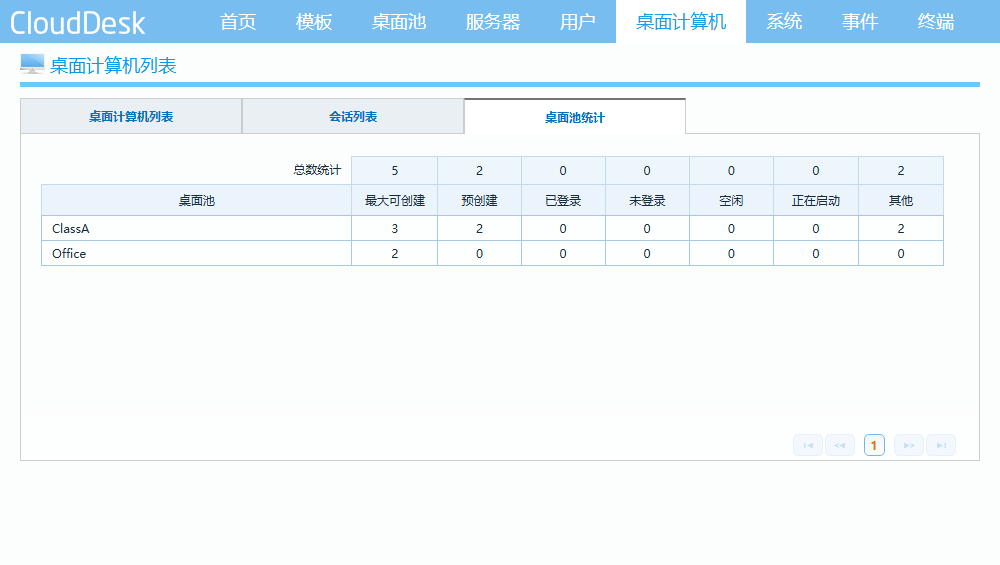Click the 预创建 column header
Viewport: 1000px width, 565px height.
(x=480, y=200)
